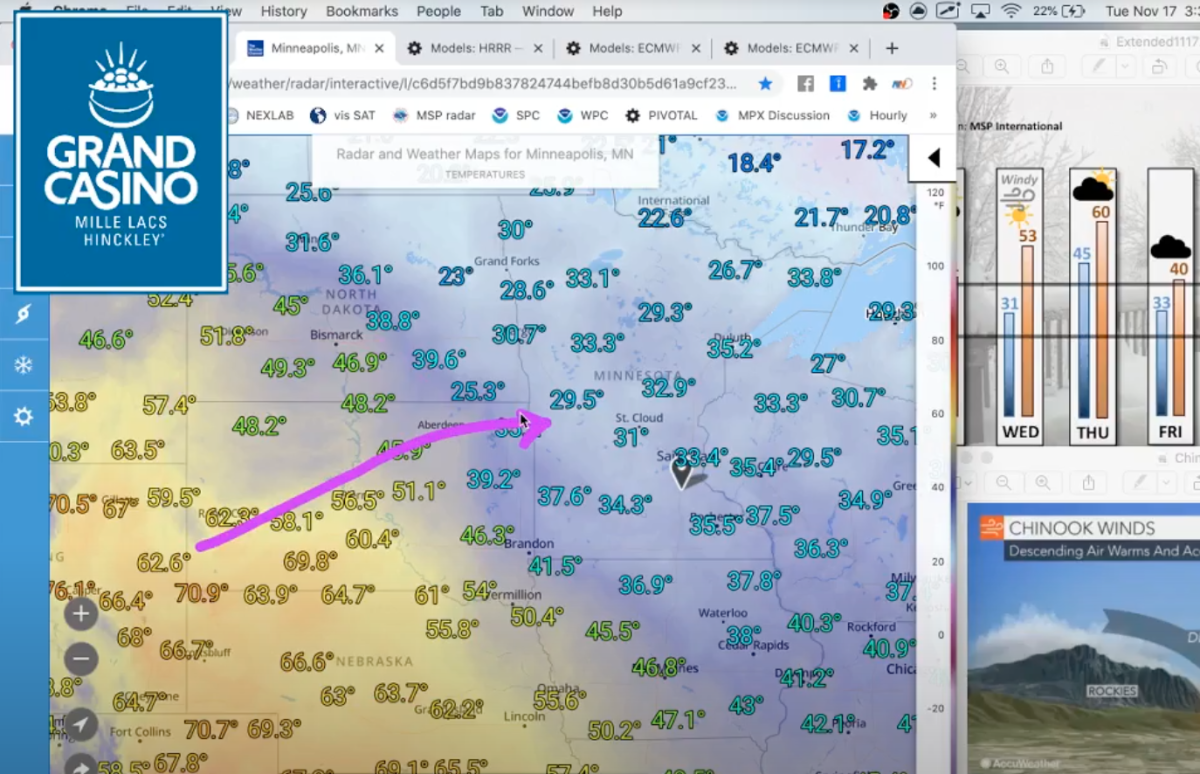Open the Chrome extensions puzzle icon
The height and width of the screenshot is (774, 1200).
point(870,84)
